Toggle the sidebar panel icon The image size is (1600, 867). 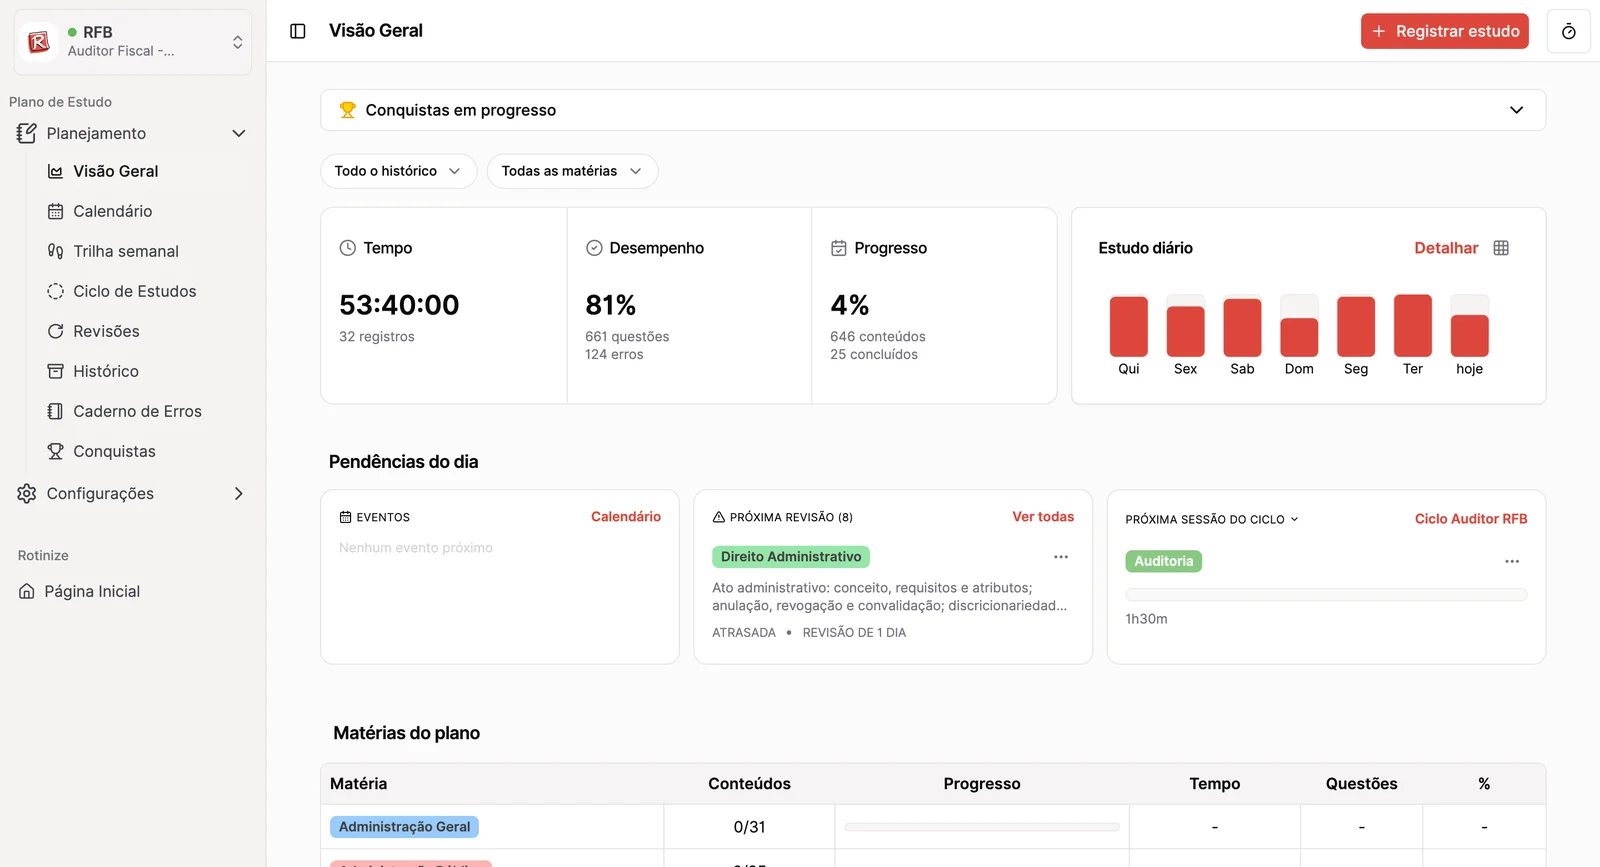click(297, 31)
